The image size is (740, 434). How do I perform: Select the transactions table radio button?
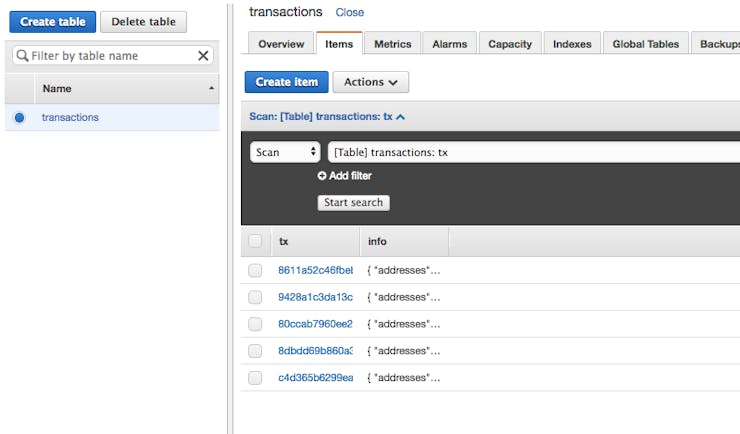pos(19,117)
